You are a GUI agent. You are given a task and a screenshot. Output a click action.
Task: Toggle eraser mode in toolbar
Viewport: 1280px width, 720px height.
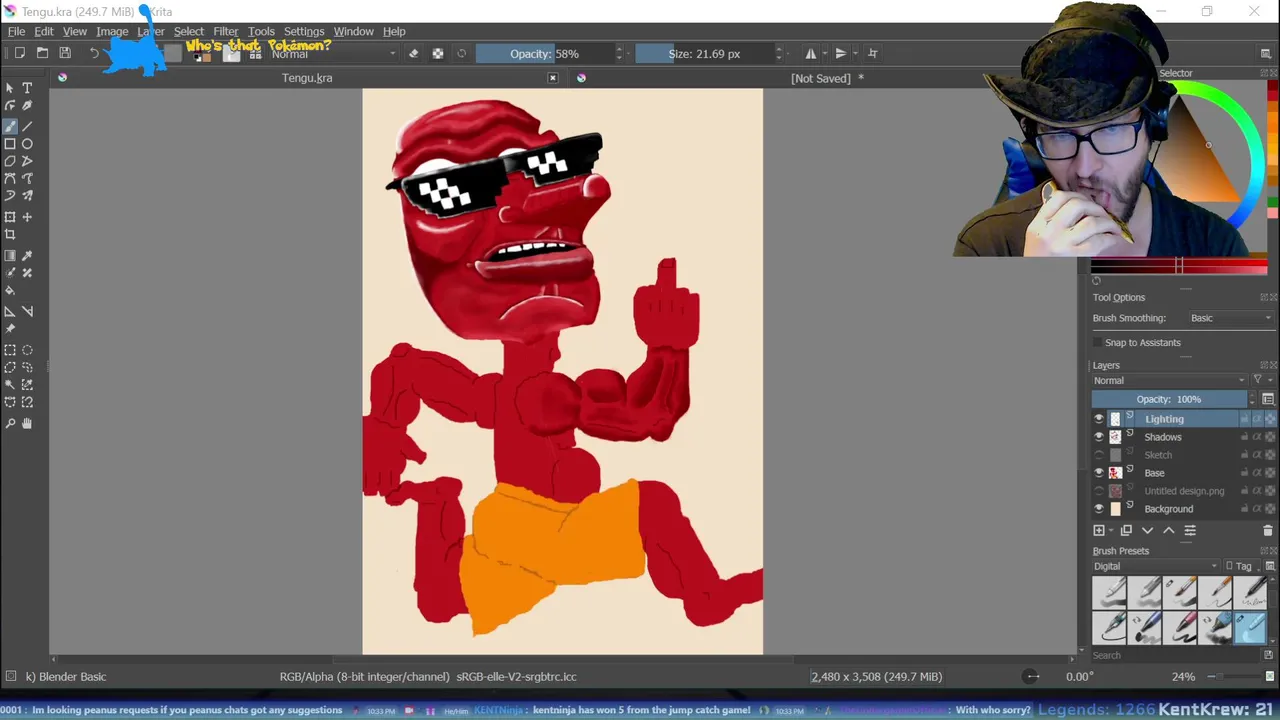pos(414,54)
